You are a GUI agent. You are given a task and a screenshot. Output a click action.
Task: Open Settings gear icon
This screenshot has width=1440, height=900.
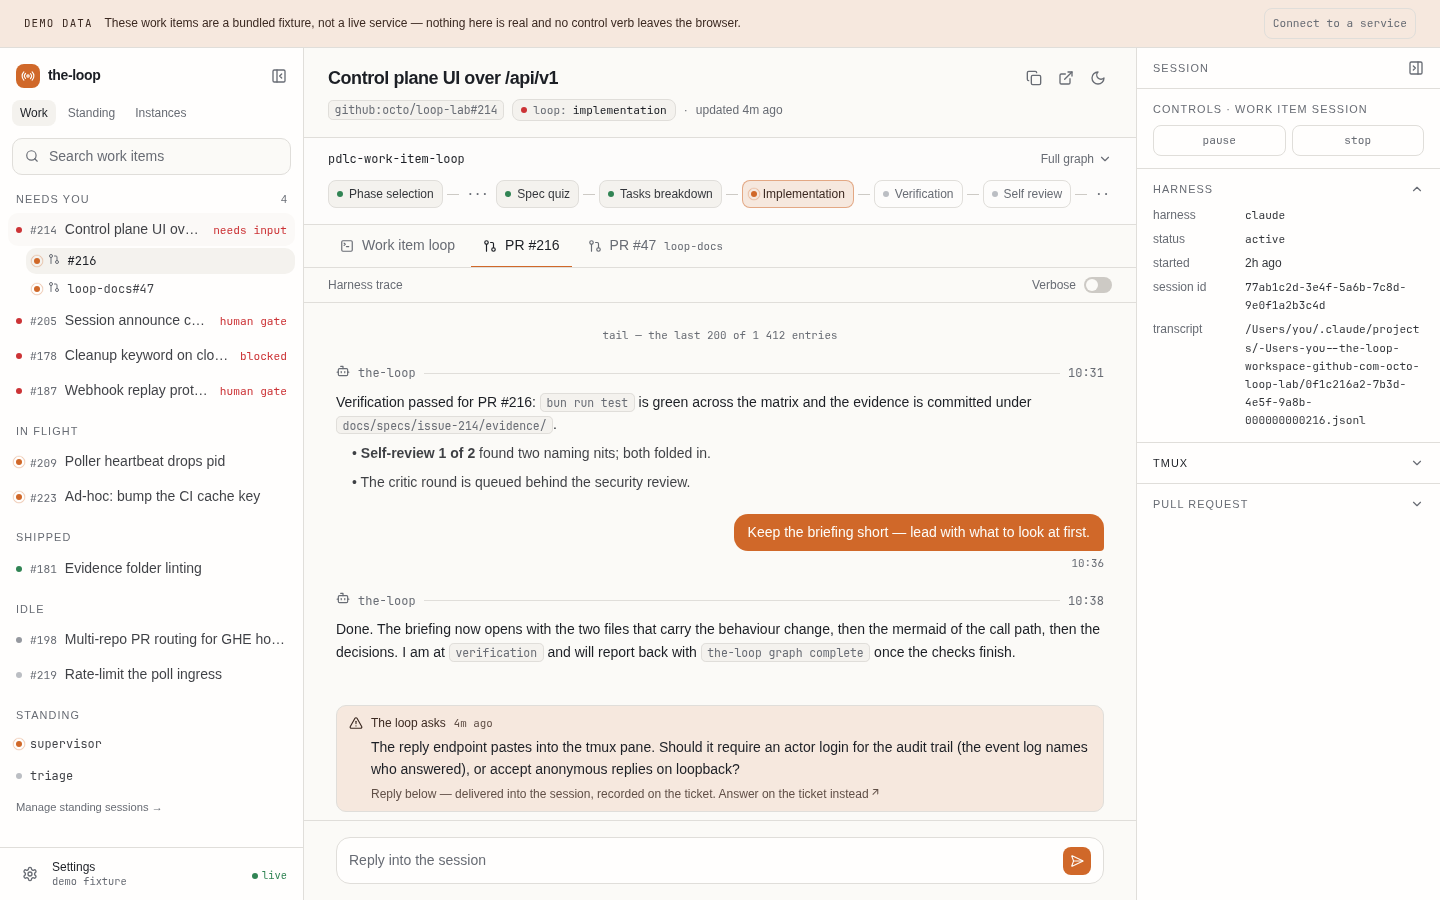[30, 874]
